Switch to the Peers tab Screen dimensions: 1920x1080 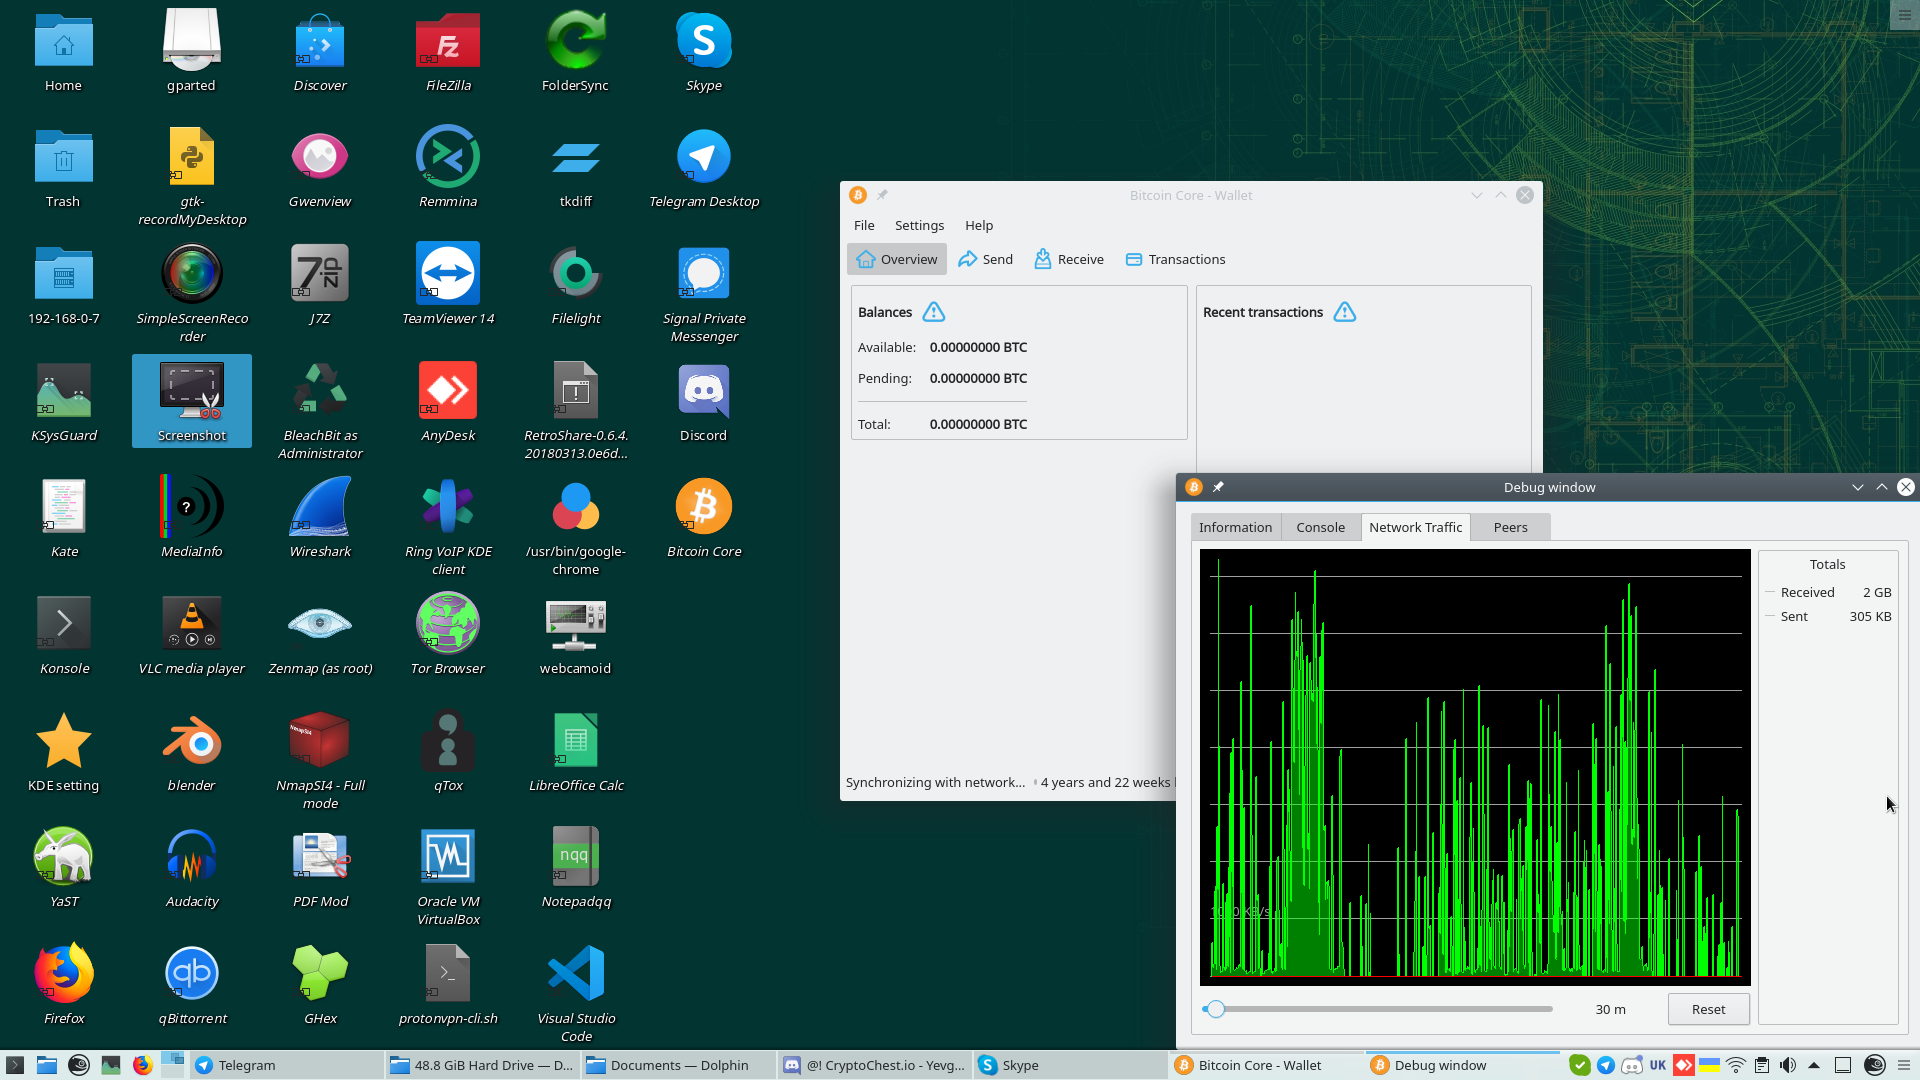[1509, 527]
